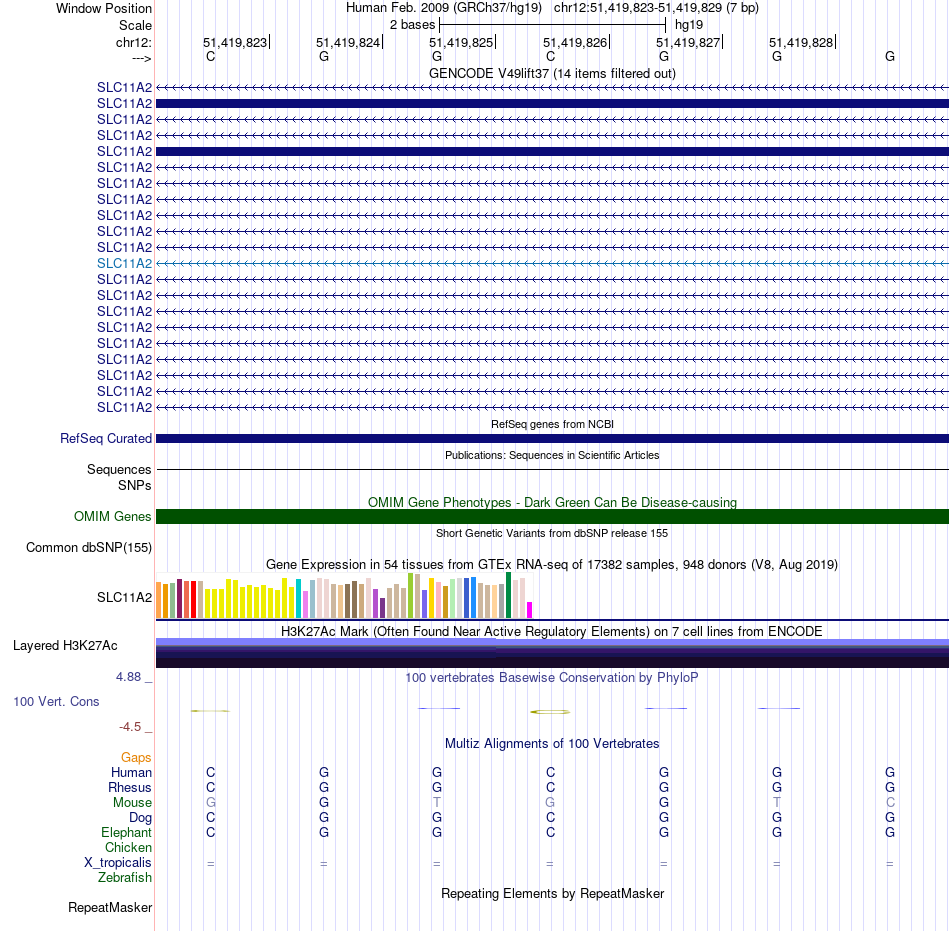
Task: Click the 4.88 PhyloP upper scale value
Action: [128, 677]
